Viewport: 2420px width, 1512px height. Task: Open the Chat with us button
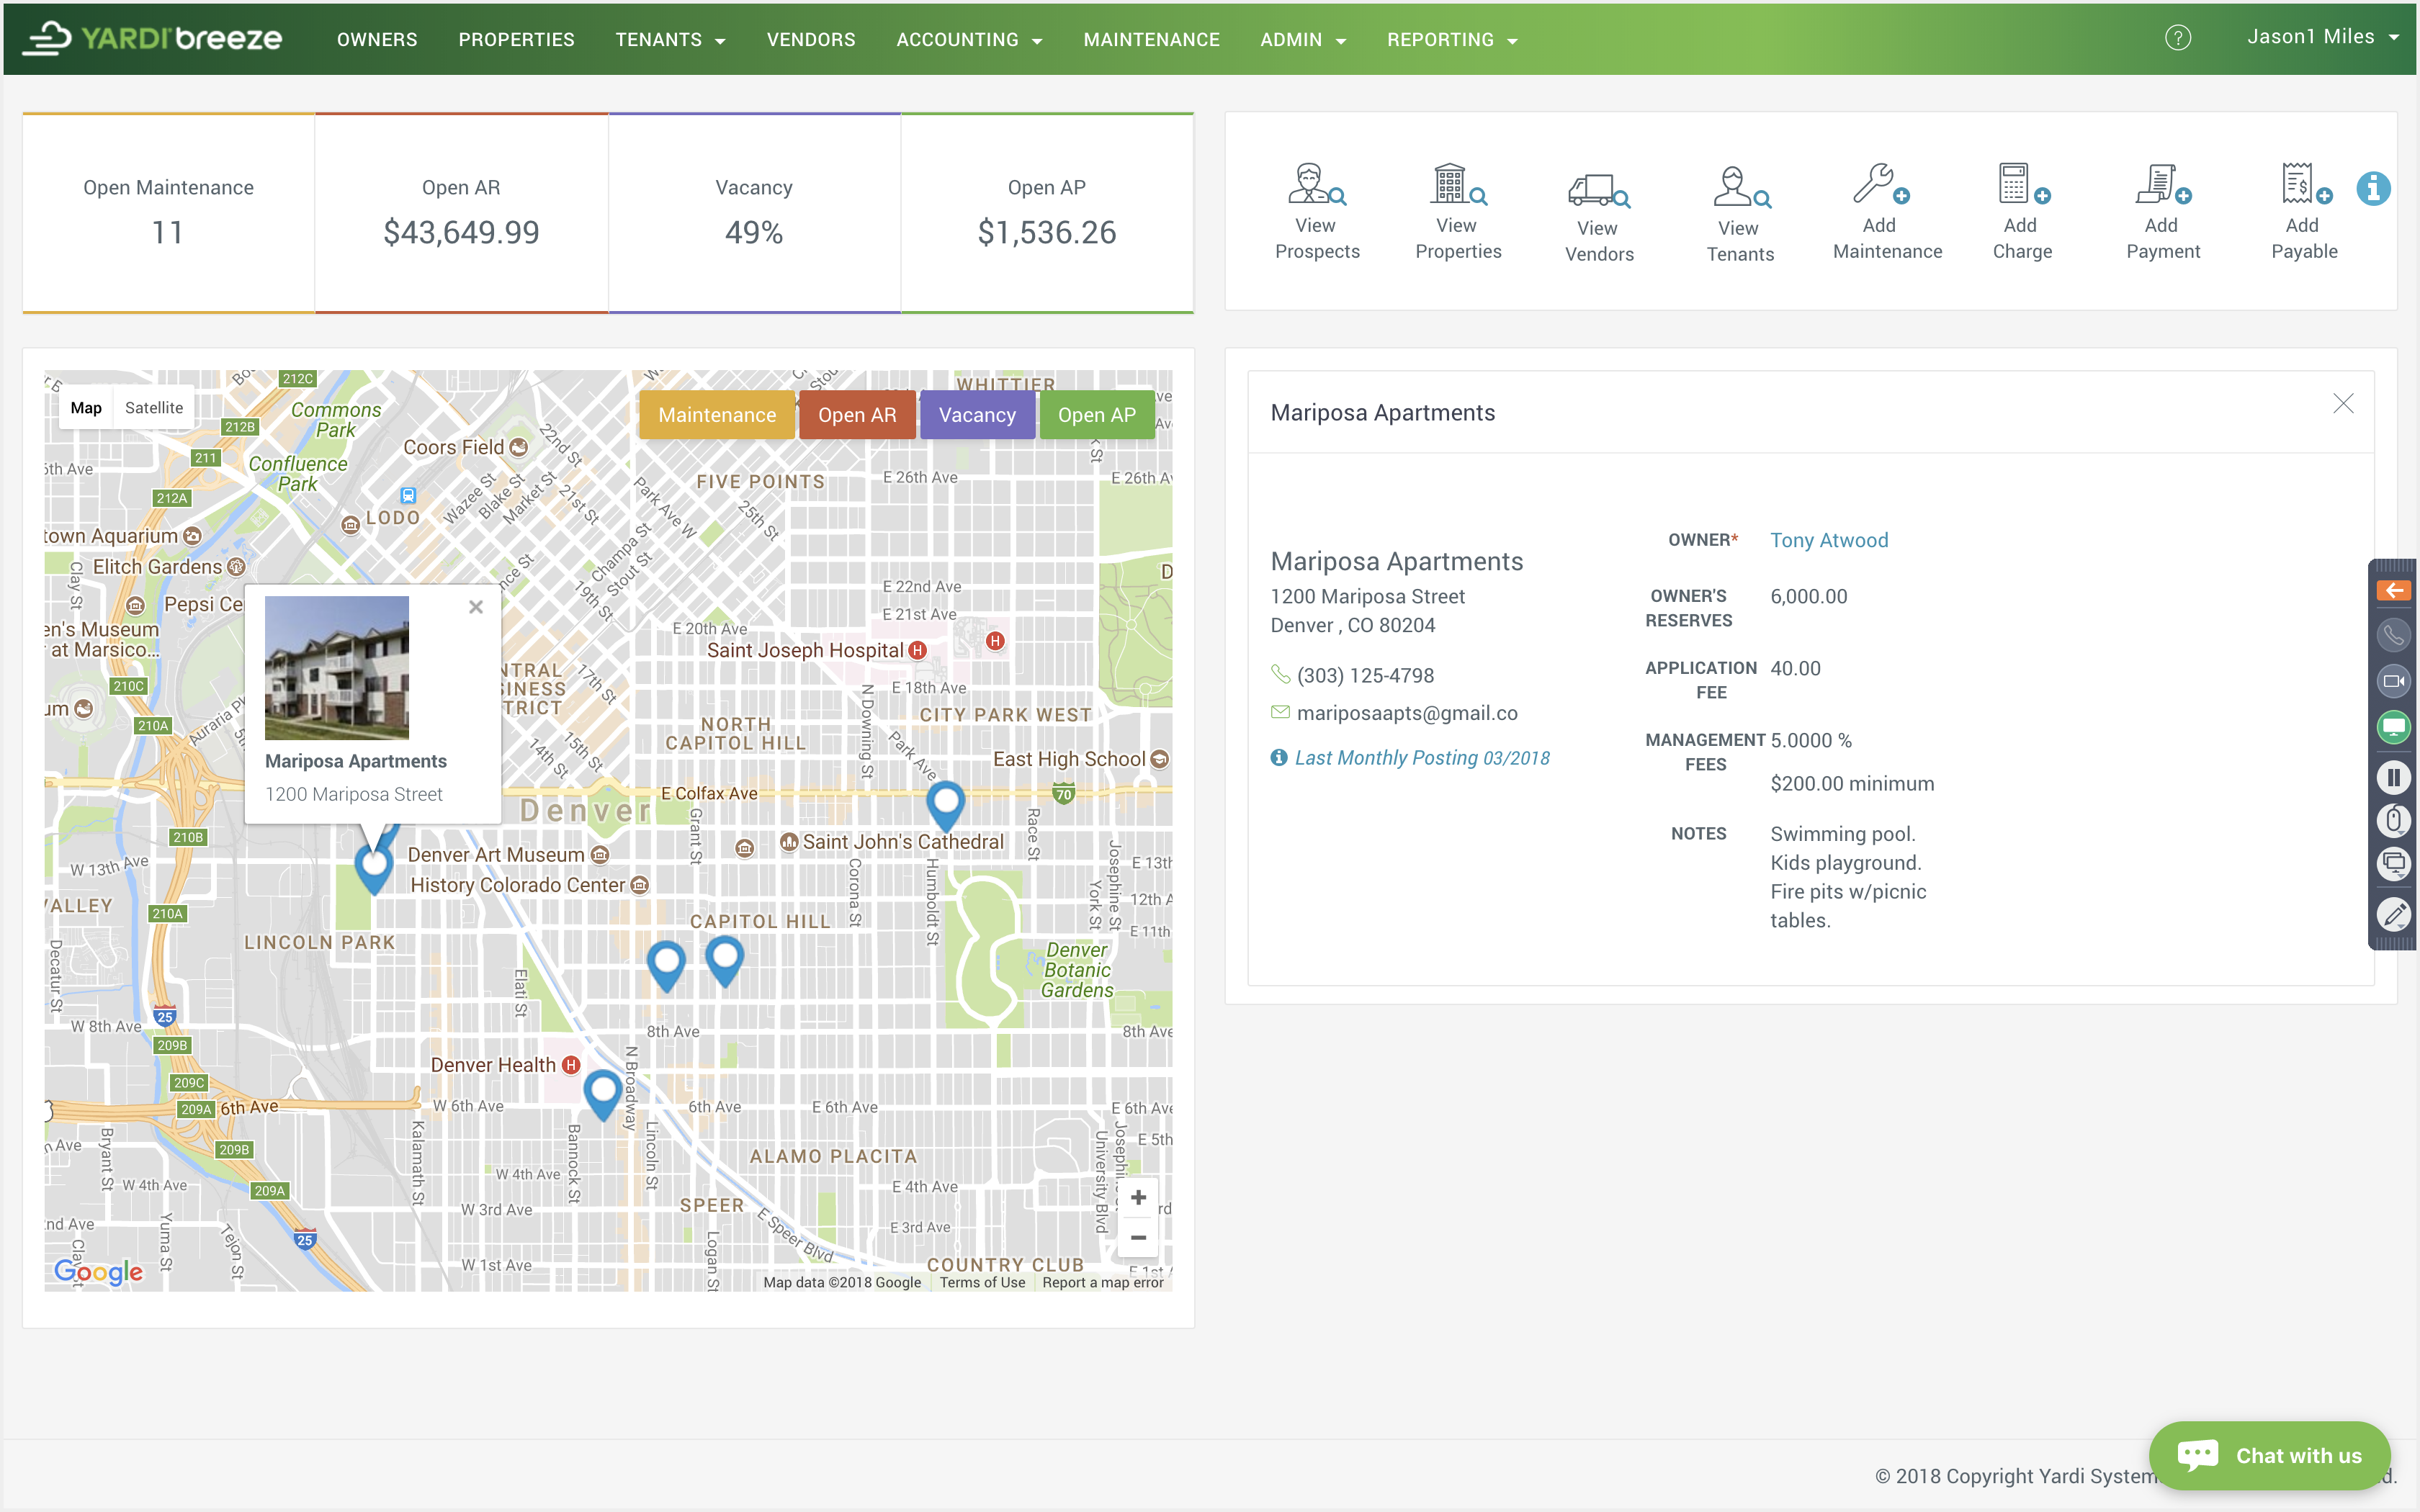pos(2269,1455)
